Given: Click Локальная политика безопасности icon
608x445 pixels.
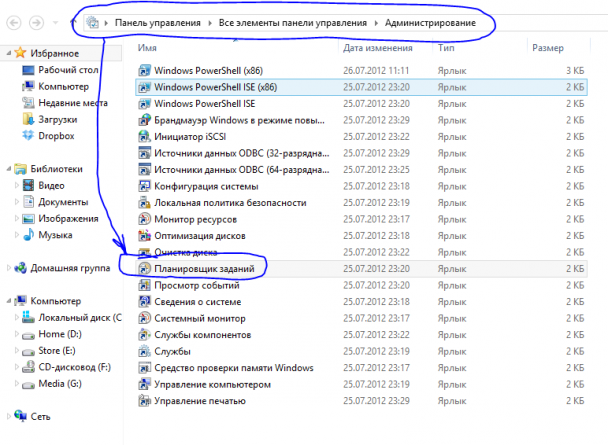Looking at the screenshot, I should pyautogui.click(x=144, y=203).
